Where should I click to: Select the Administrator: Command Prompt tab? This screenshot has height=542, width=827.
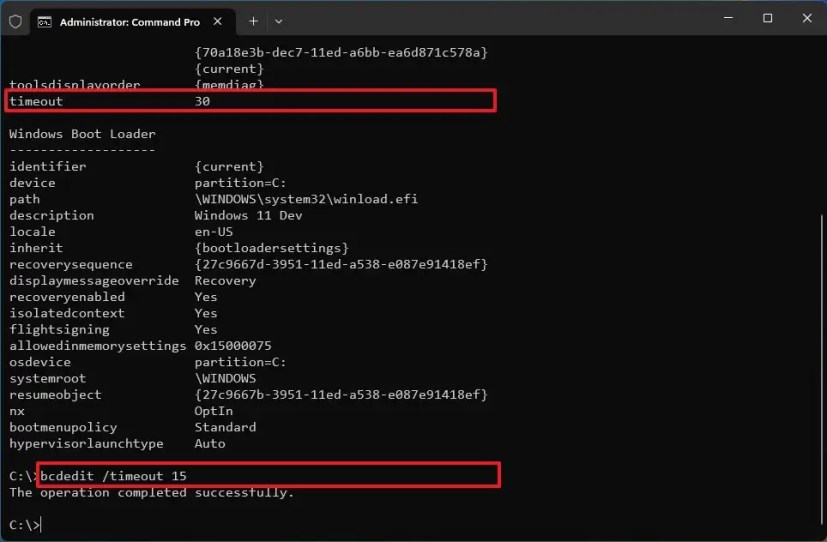coord(133,22)
